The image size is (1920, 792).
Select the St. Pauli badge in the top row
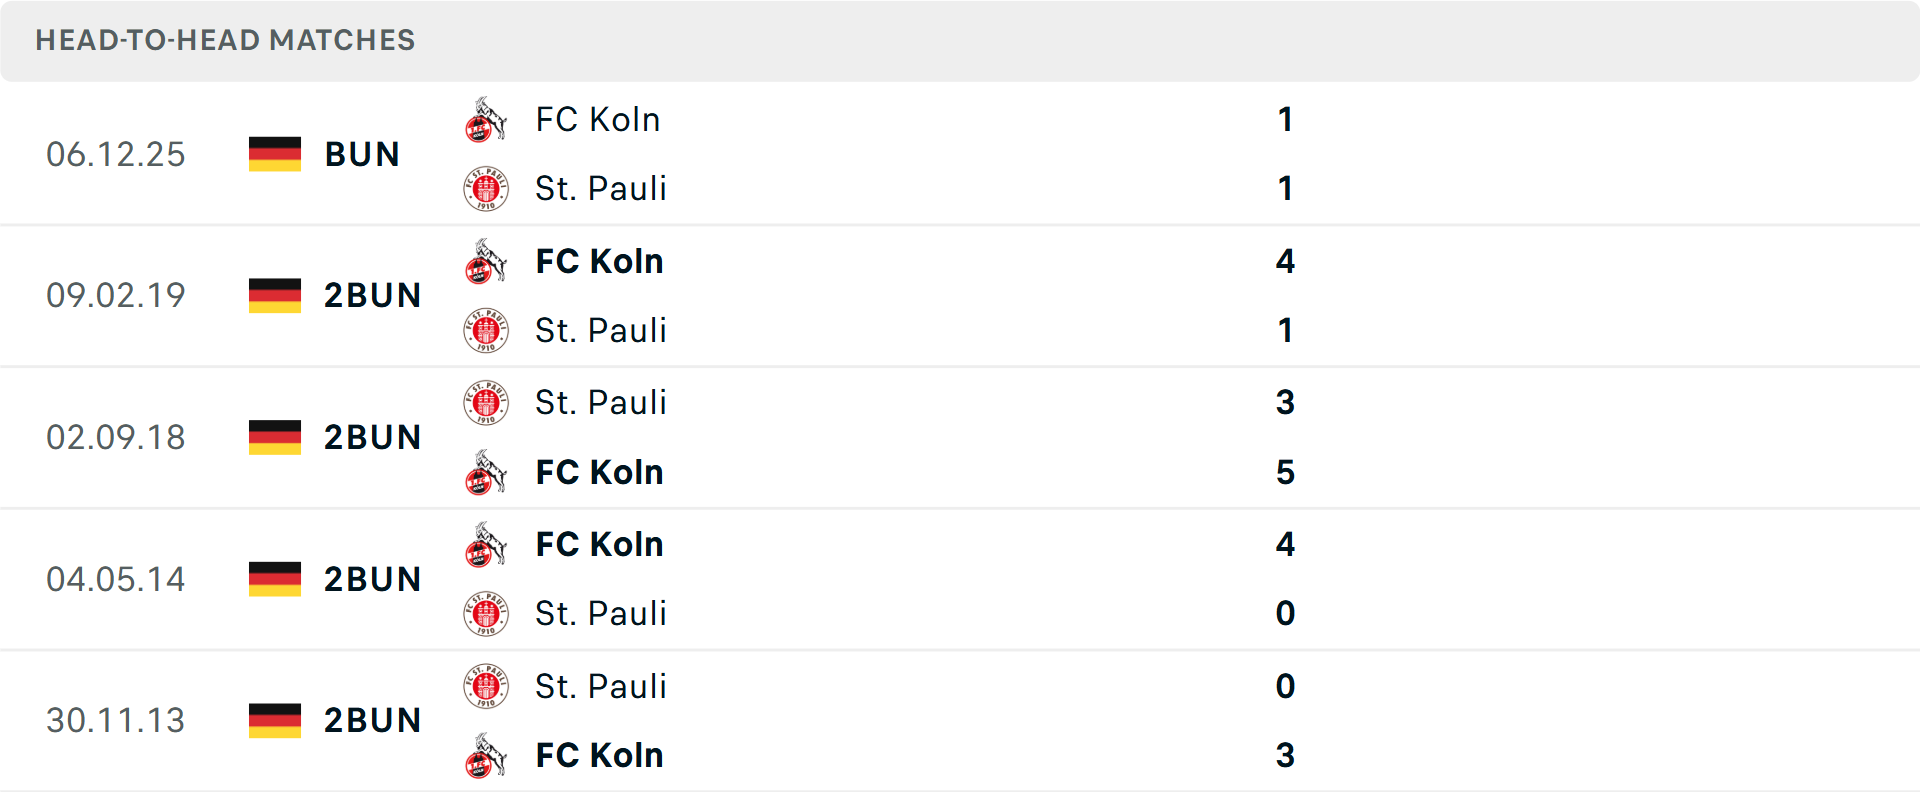(x=486, y=188)
